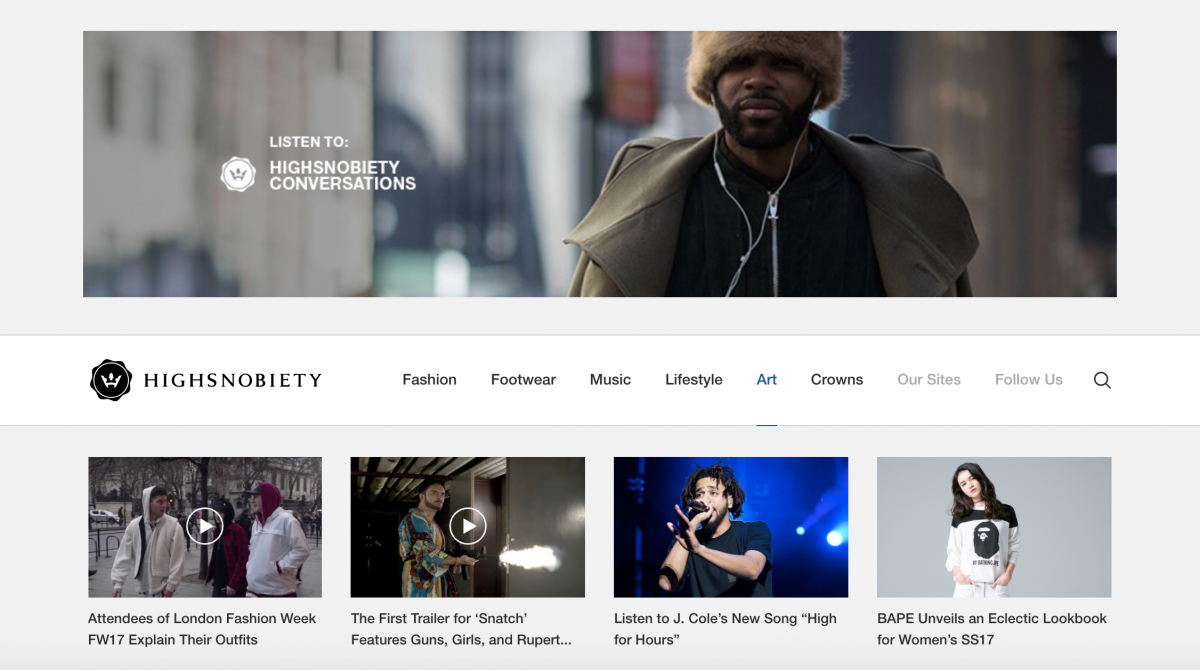Open the Highsnobiety Conversations banner text
Image resolution: width=1200 pixels, height=670 pixels.
342,175
